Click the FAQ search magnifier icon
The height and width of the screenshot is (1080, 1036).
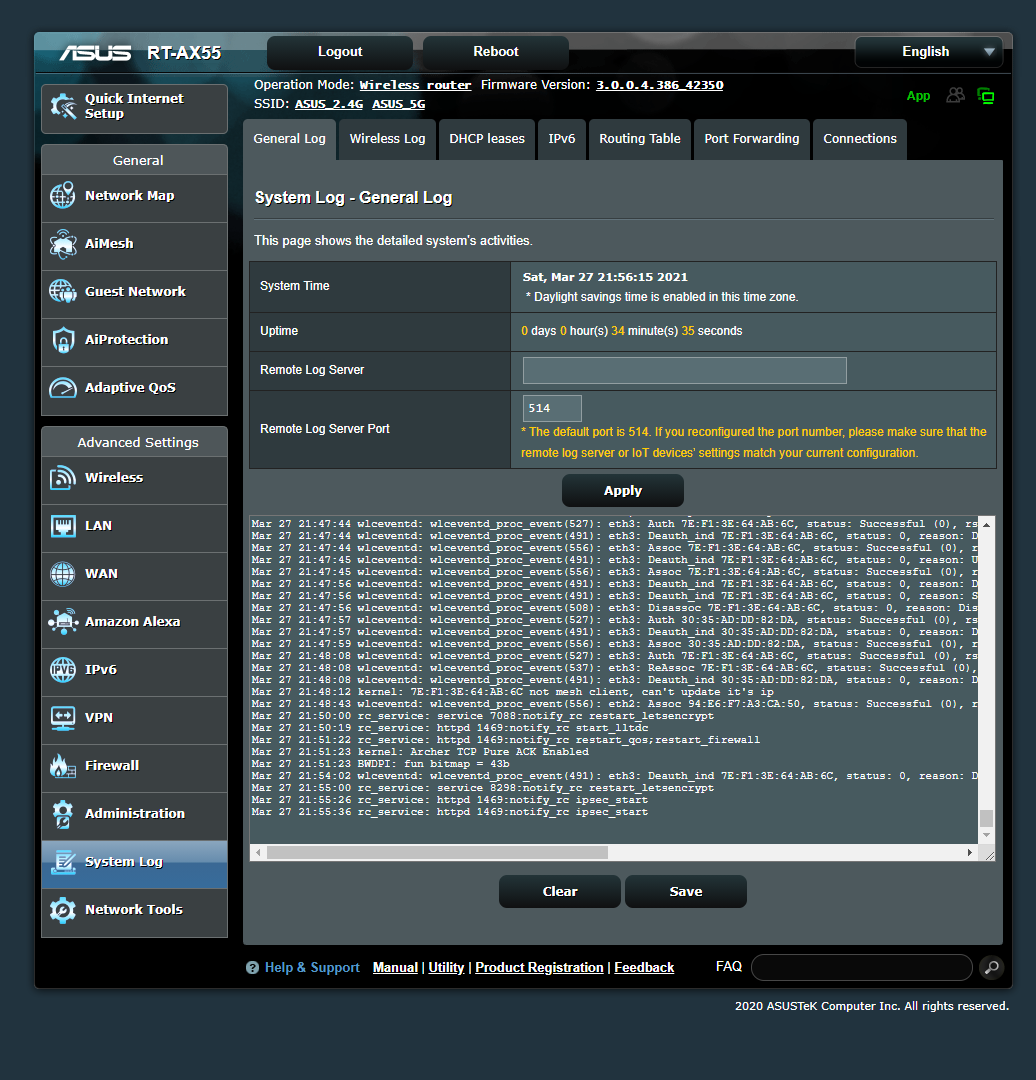pos(991,968)
